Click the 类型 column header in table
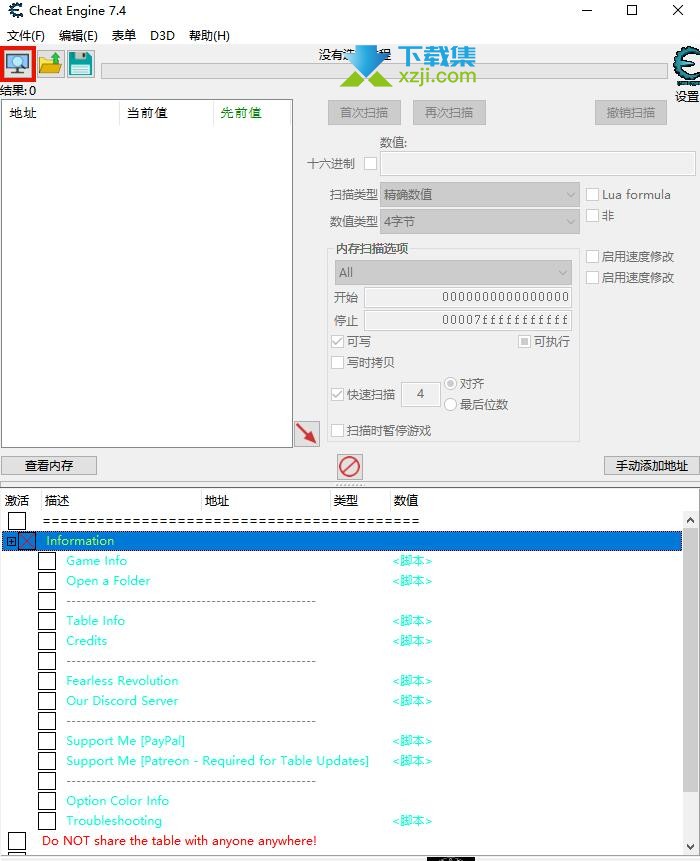 click(x=360, y=501)
